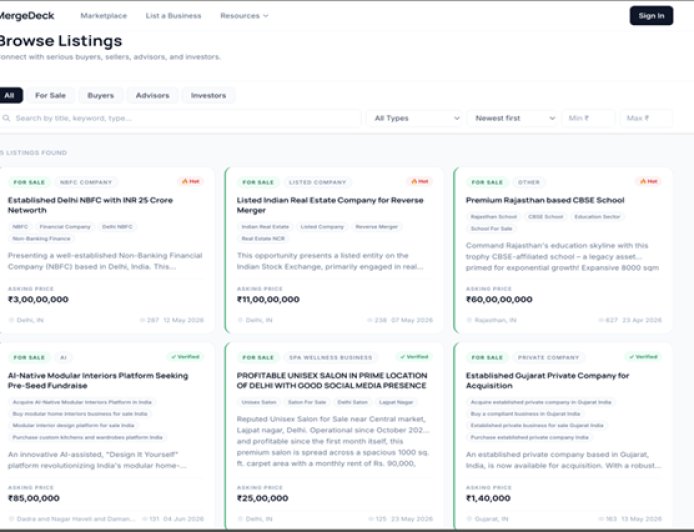Click Verified badge on Unisex Salon card
This screenshot has height=532, width=694.
[x=414, y=356]
